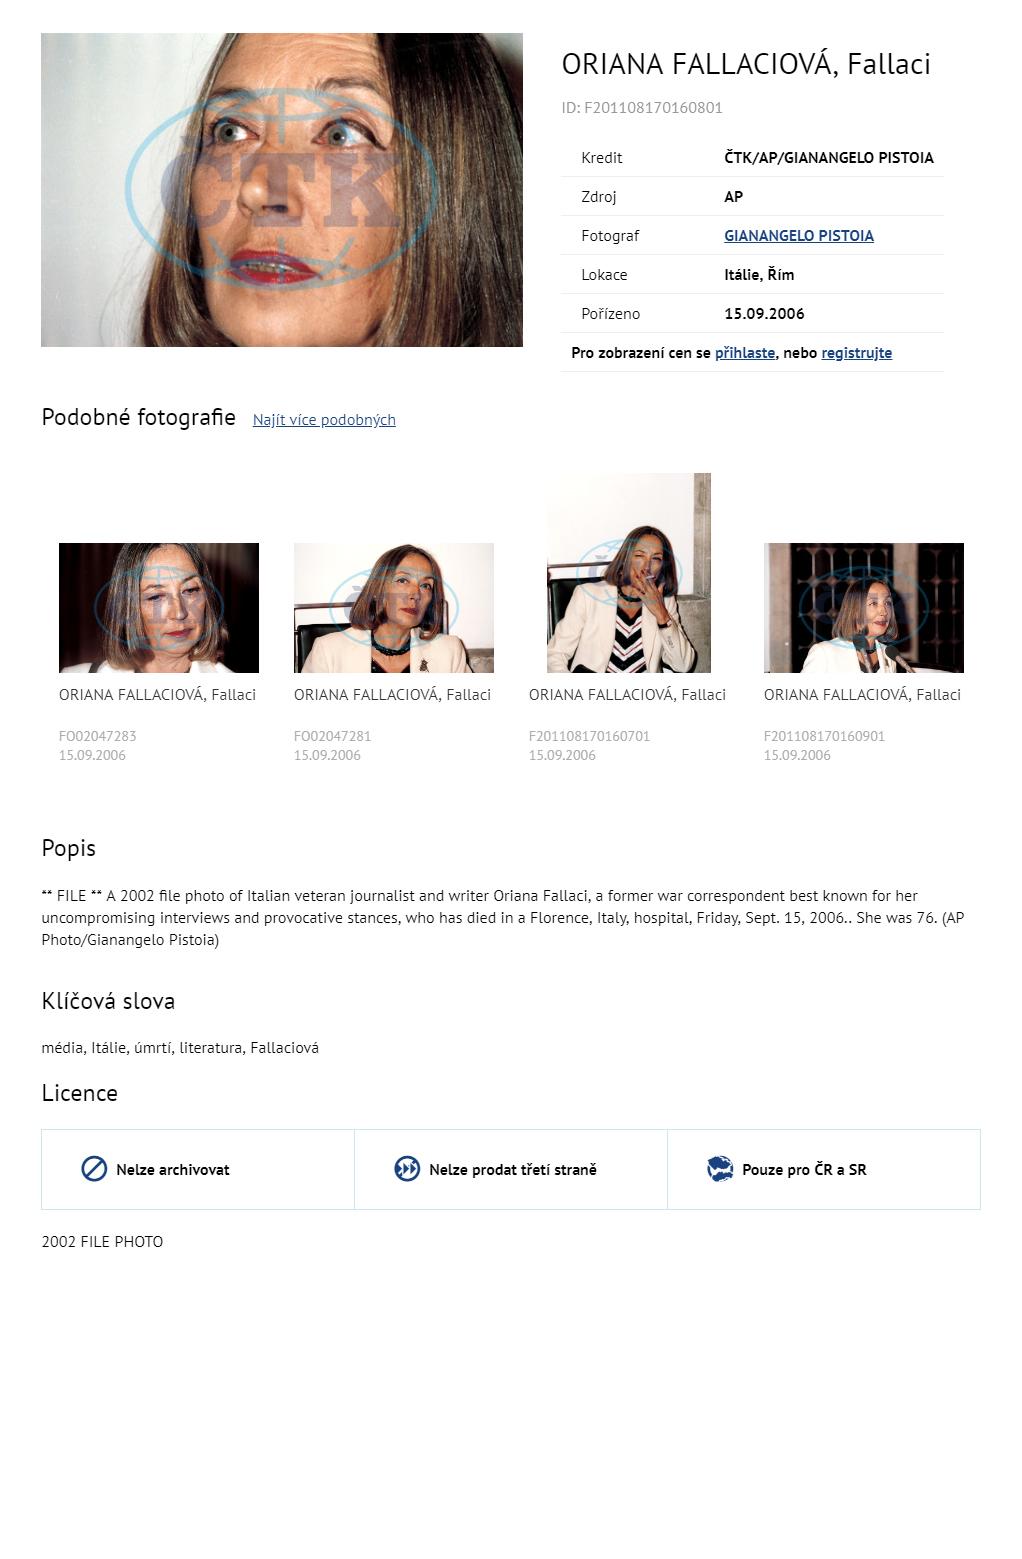This screenshot has height=1559, width=1022.
Task: Click the first thumbnail's 'ORIANA FALLACIOVÁ, Fallaci' caption
Action: click(157, 695)
